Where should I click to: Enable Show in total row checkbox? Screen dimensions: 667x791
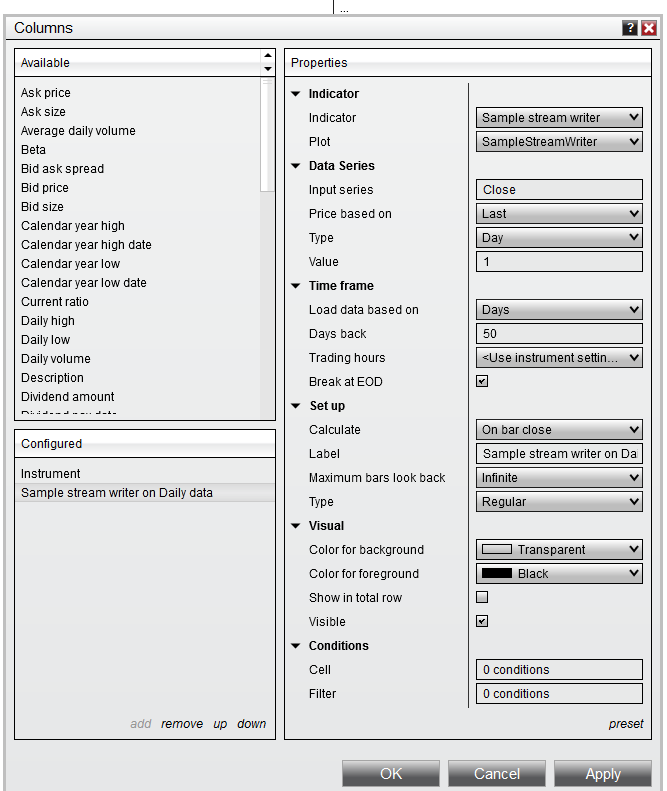point(482,597)
